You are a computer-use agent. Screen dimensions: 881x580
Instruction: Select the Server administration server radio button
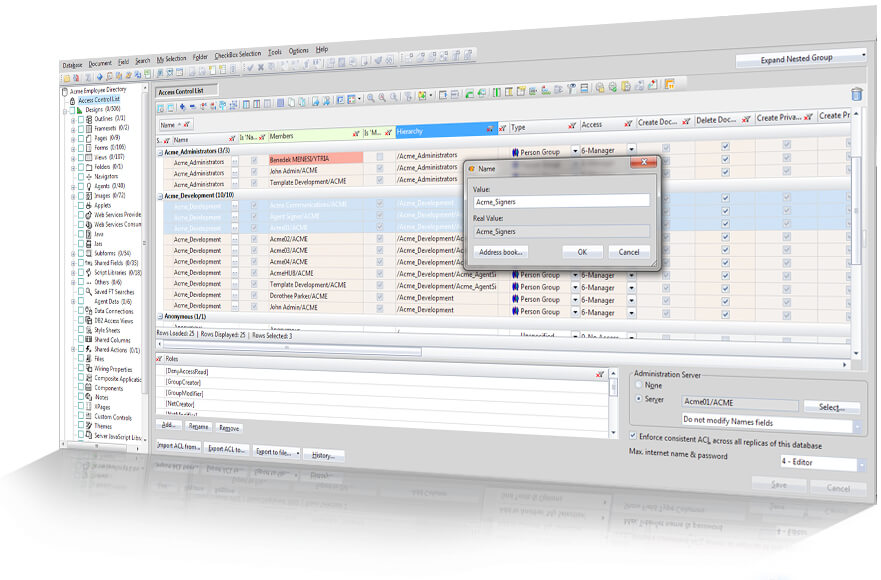pyautogui.click(x=639, y=398)
